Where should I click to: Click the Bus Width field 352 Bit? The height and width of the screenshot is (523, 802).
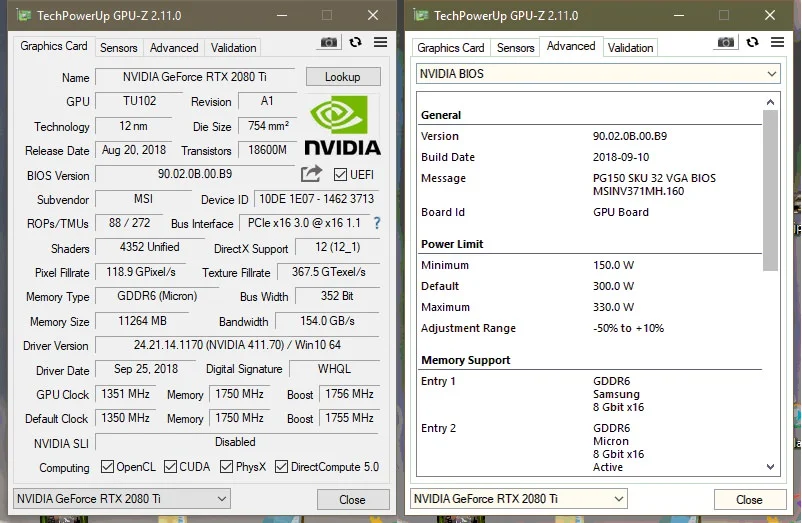click(338, 295)
